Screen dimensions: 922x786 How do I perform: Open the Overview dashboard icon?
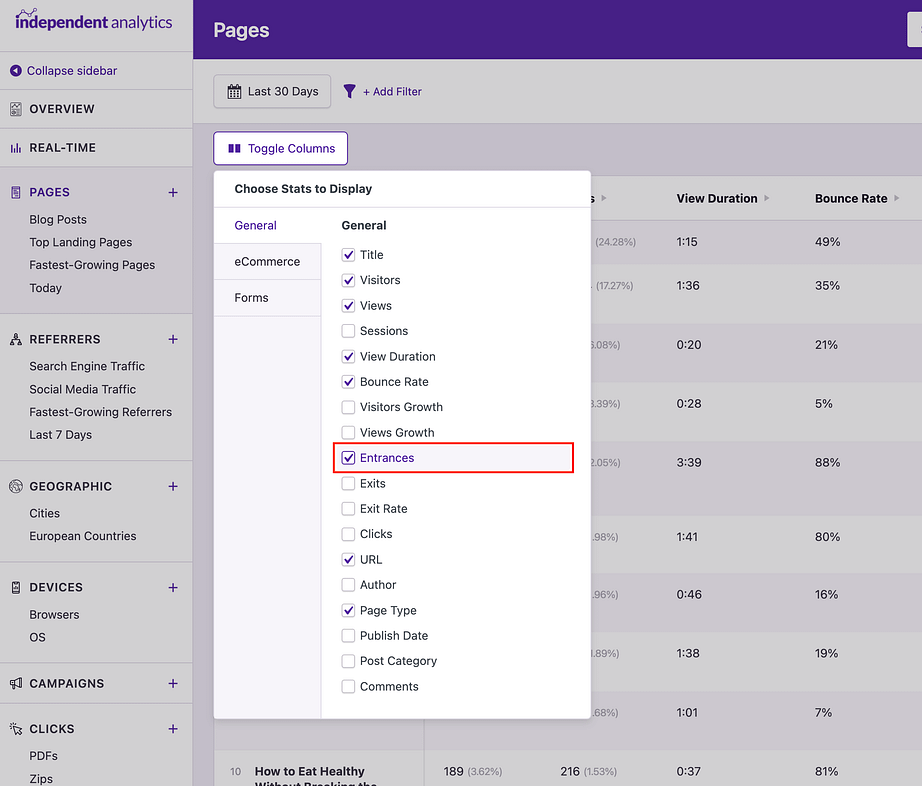tap(16, 109)
